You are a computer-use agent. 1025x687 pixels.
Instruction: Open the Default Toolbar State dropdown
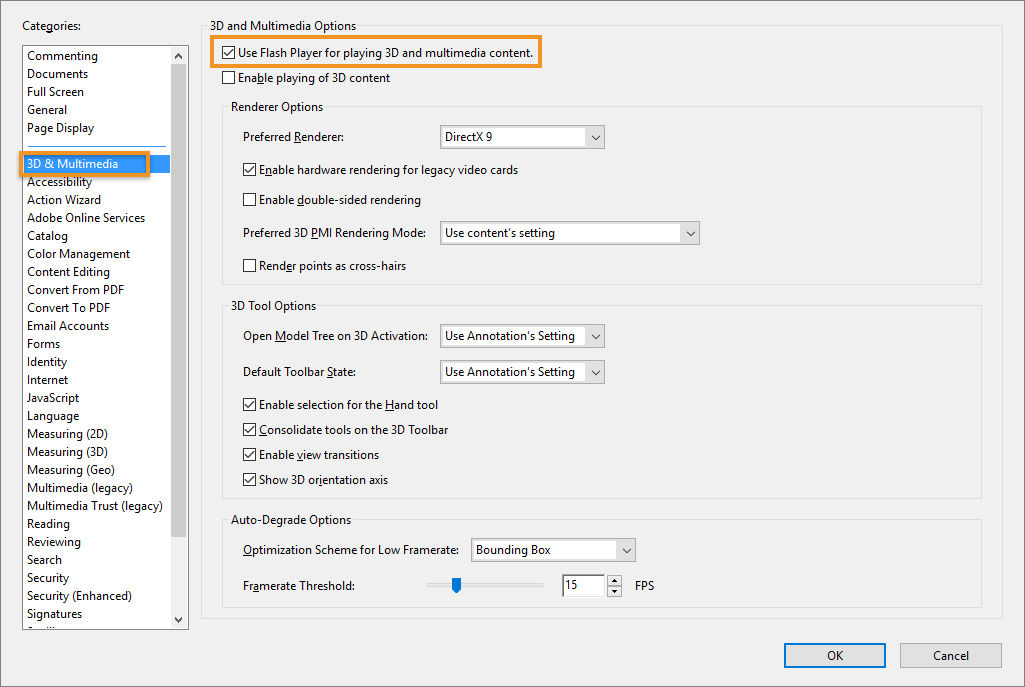(596, 371)
